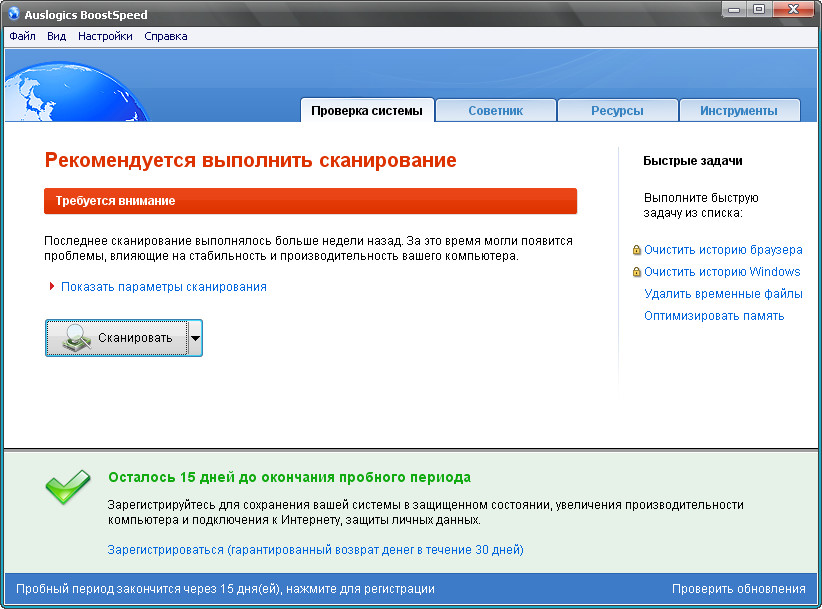Click the trial period status bar registration message
The image size is (822, 609).
coord(225,589)
